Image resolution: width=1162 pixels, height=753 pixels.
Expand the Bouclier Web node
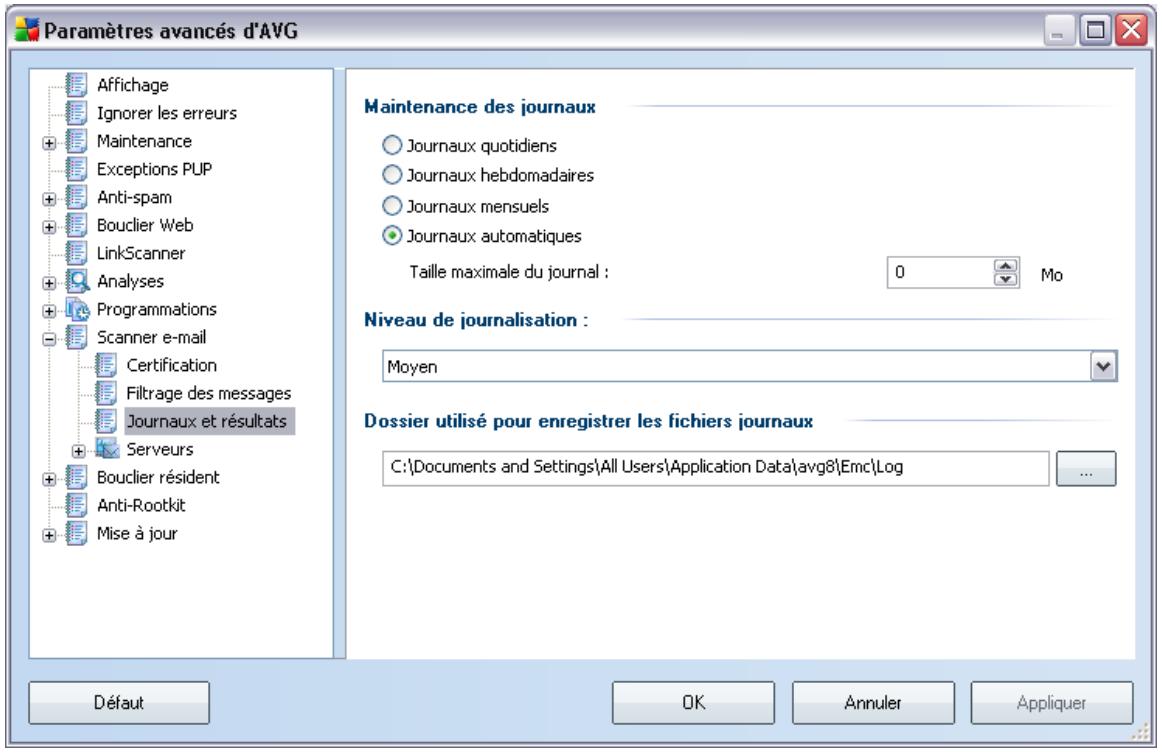click(49, 228)
